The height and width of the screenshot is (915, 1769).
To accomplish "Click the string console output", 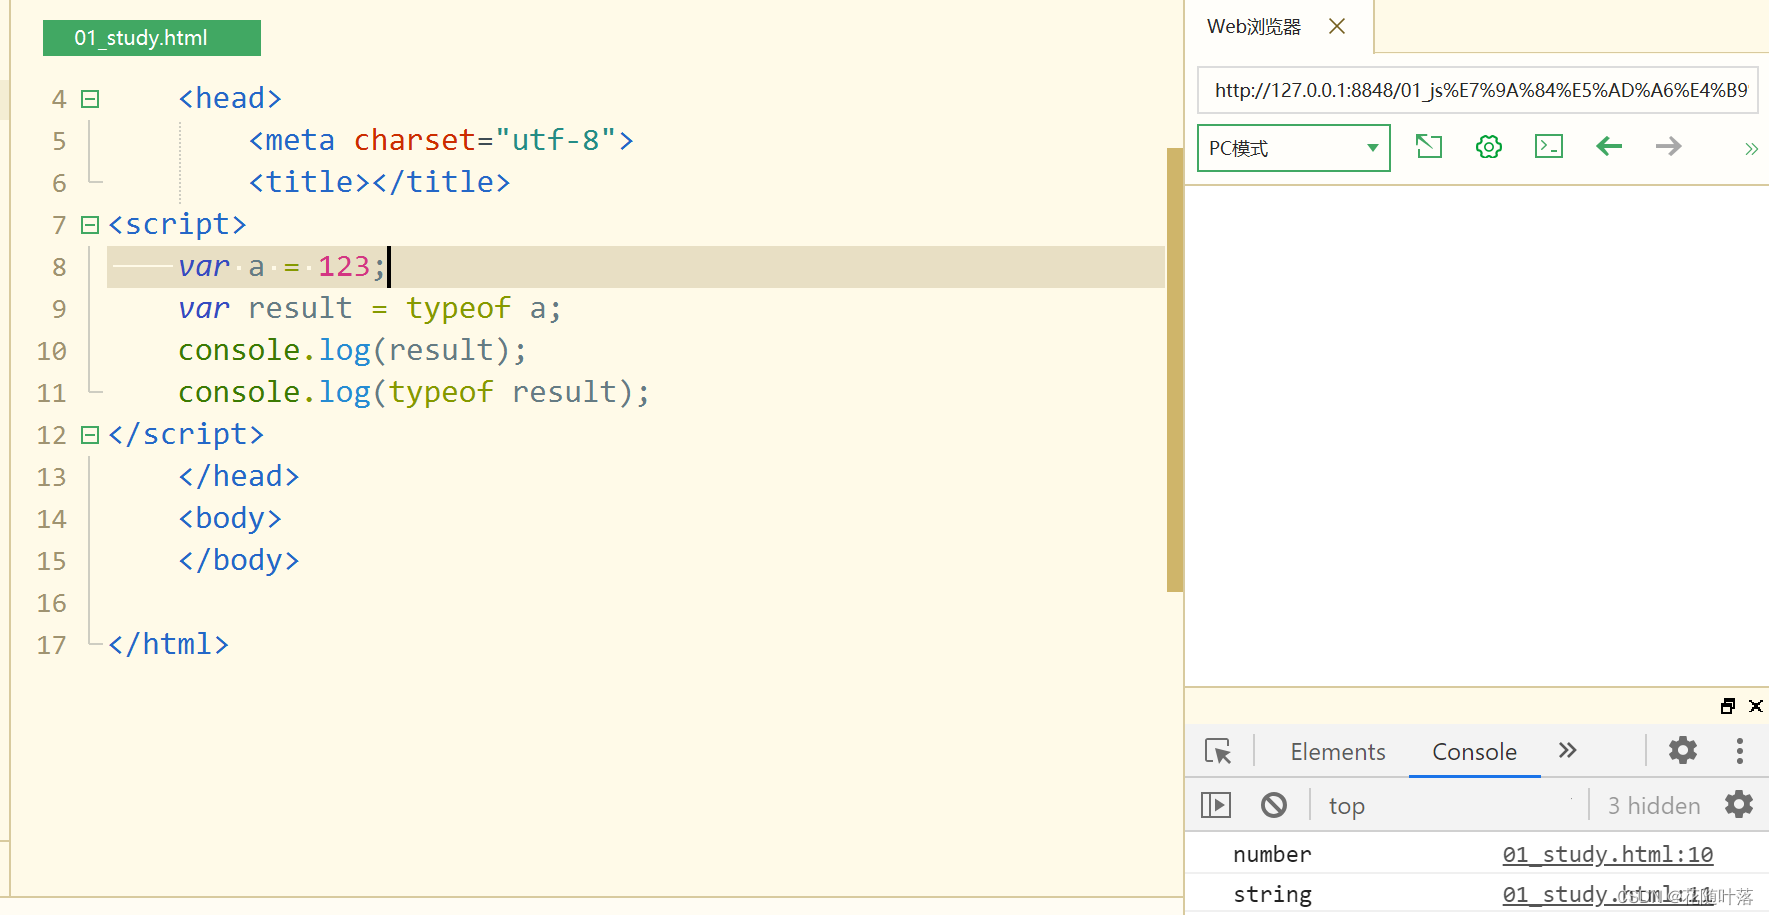I will [x=1272, y=895].
